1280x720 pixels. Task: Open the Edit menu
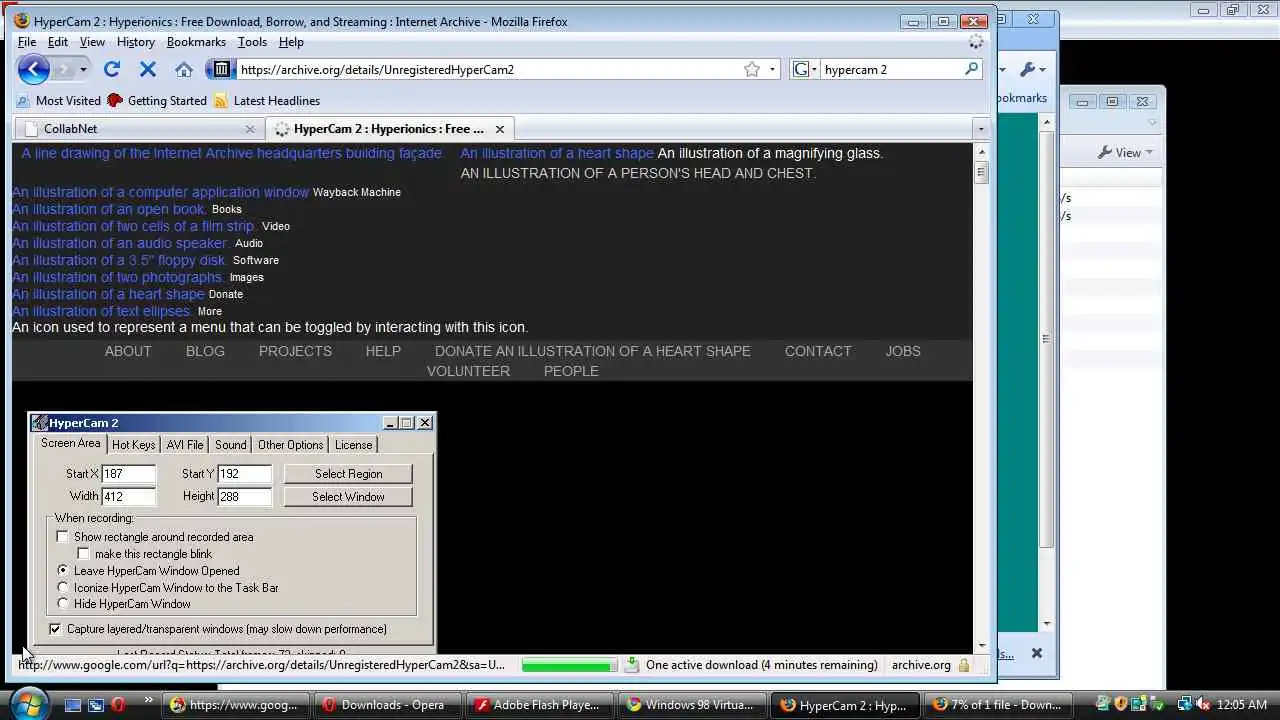(58, 42)
